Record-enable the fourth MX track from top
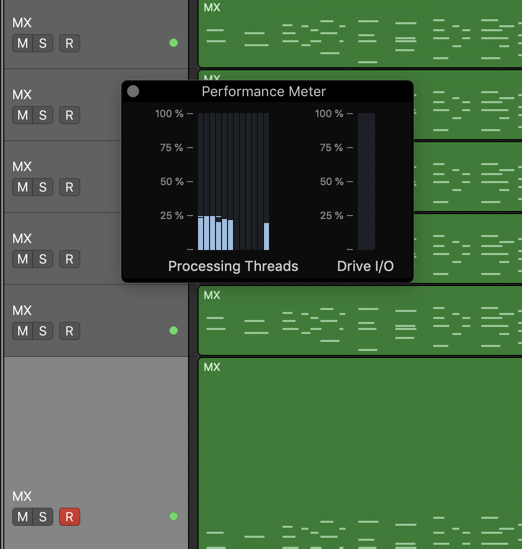Image resolution: width=522 pixels, height=549 pixels. [69, 259]
